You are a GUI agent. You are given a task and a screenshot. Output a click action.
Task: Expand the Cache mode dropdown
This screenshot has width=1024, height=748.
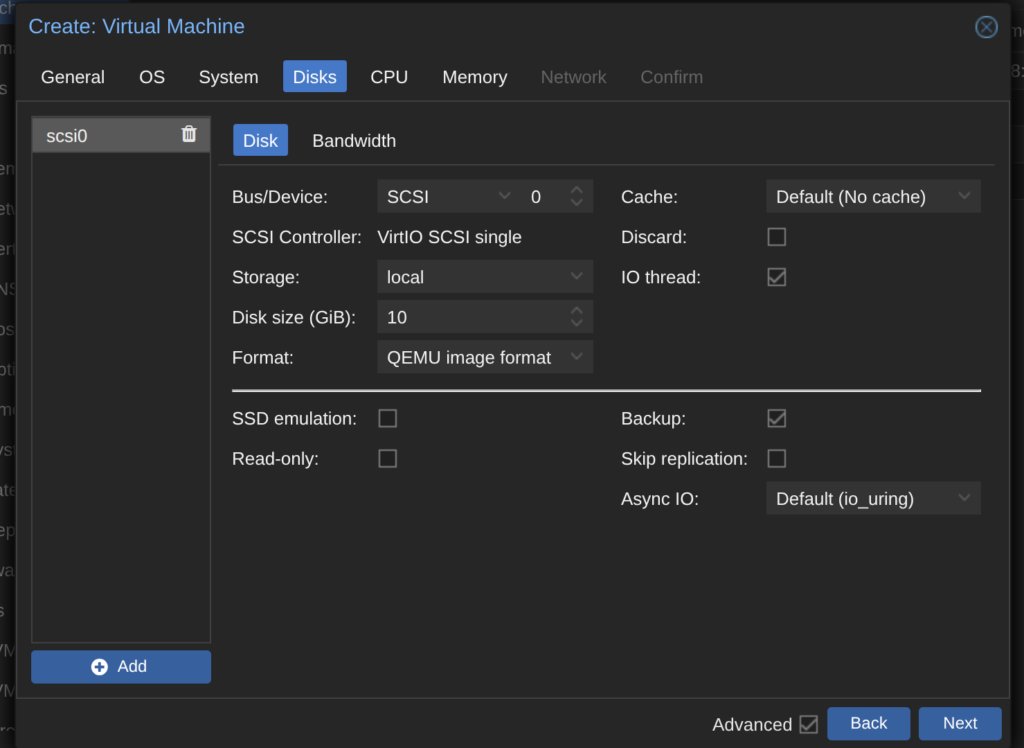pyautogui.click(x=873, y=197)
